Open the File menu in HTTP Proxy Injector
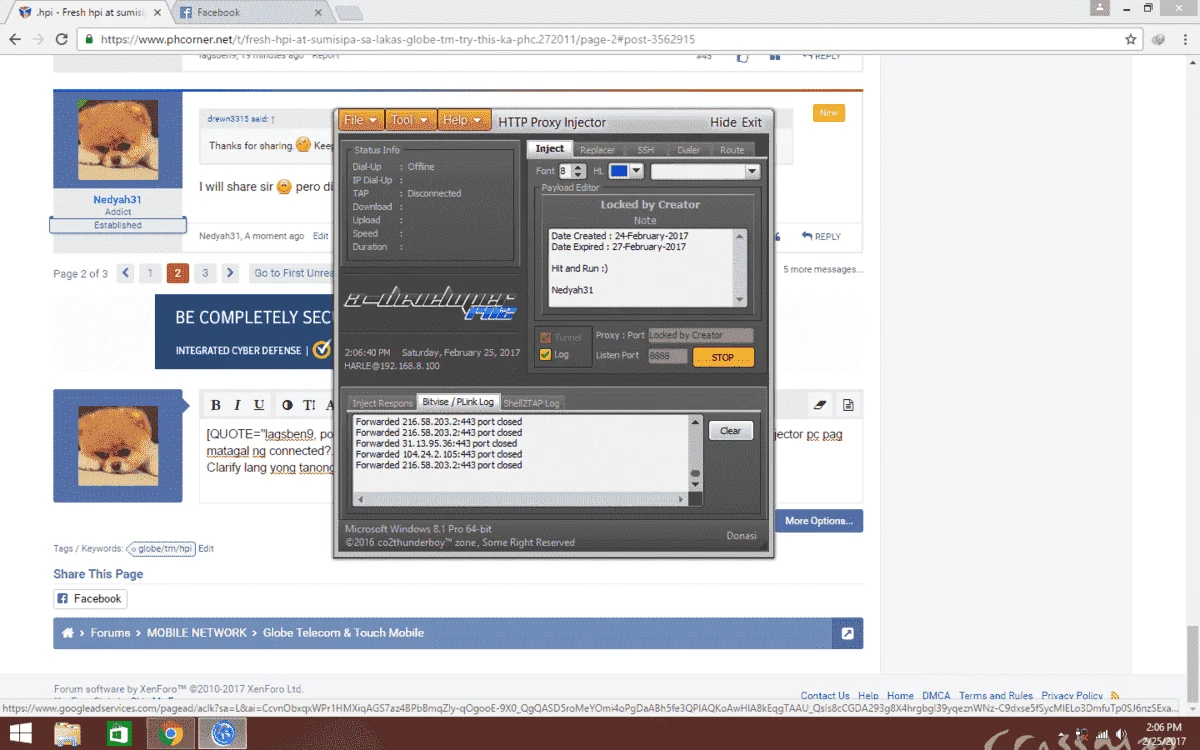This screenshot has height=750, width=1200. pos(360,120)
